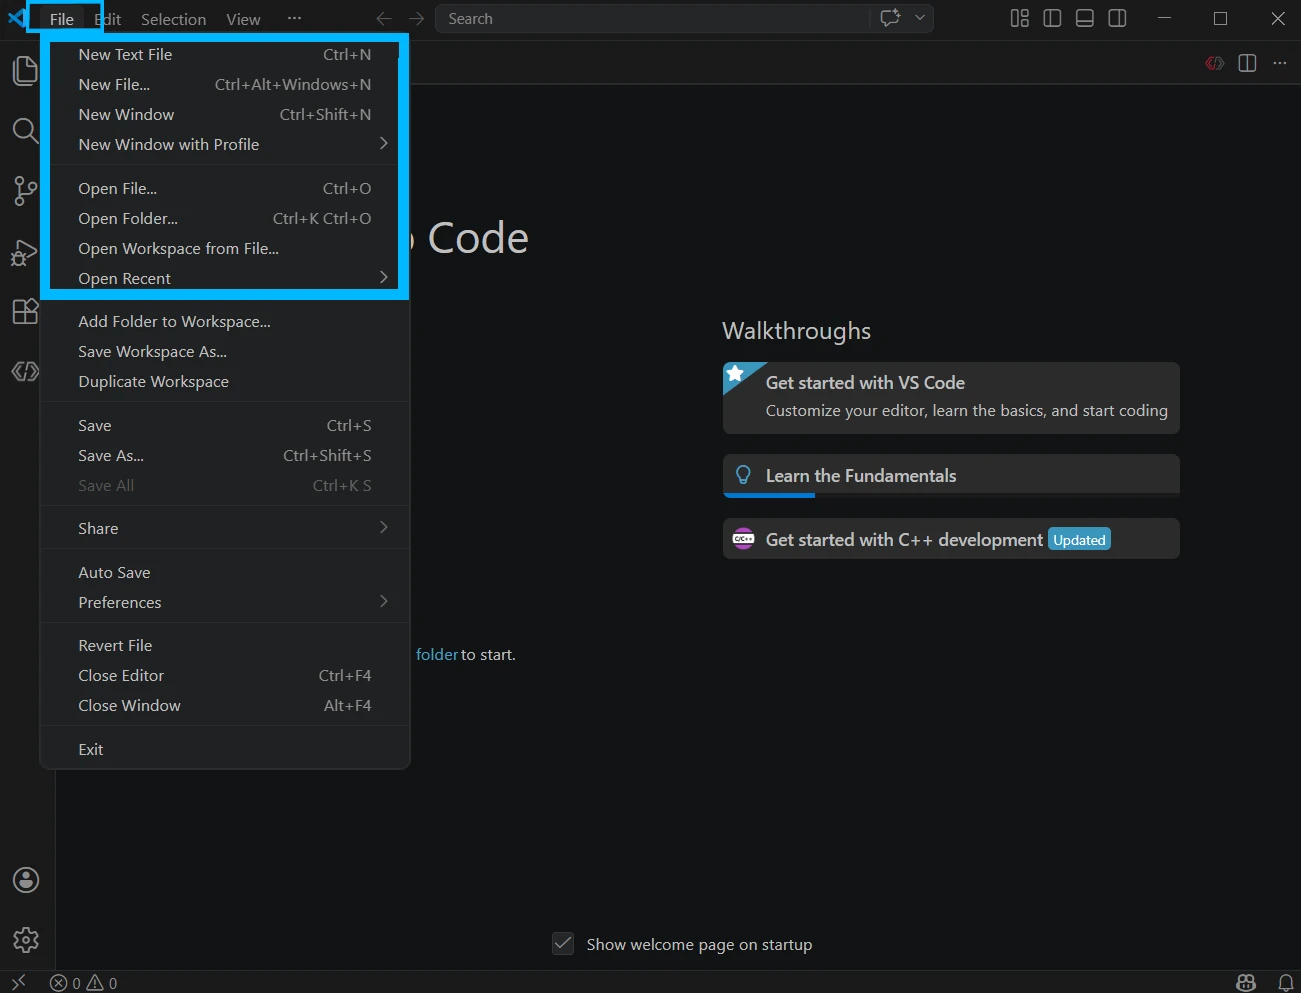This screenshot has height=993, width=1301.
Task: Choose Add Folder to Workspace...
Action: pyautogui.click(x=225, y=321)
